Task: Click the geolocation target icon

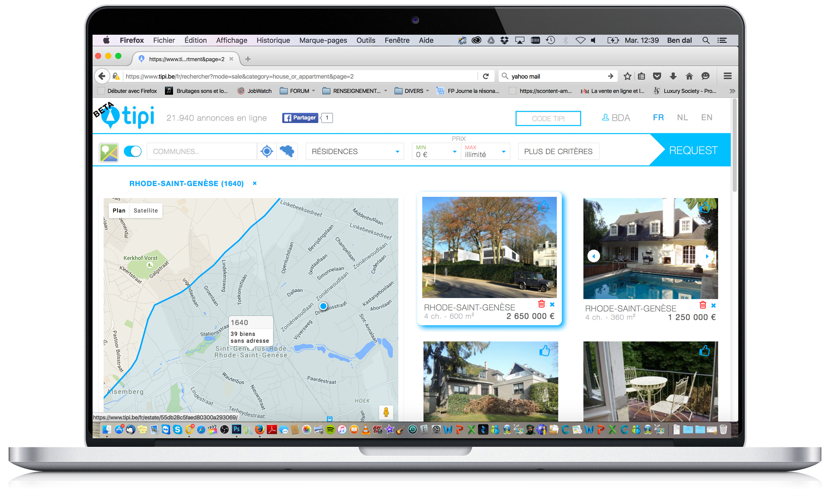Action: [x=267, y=152]
